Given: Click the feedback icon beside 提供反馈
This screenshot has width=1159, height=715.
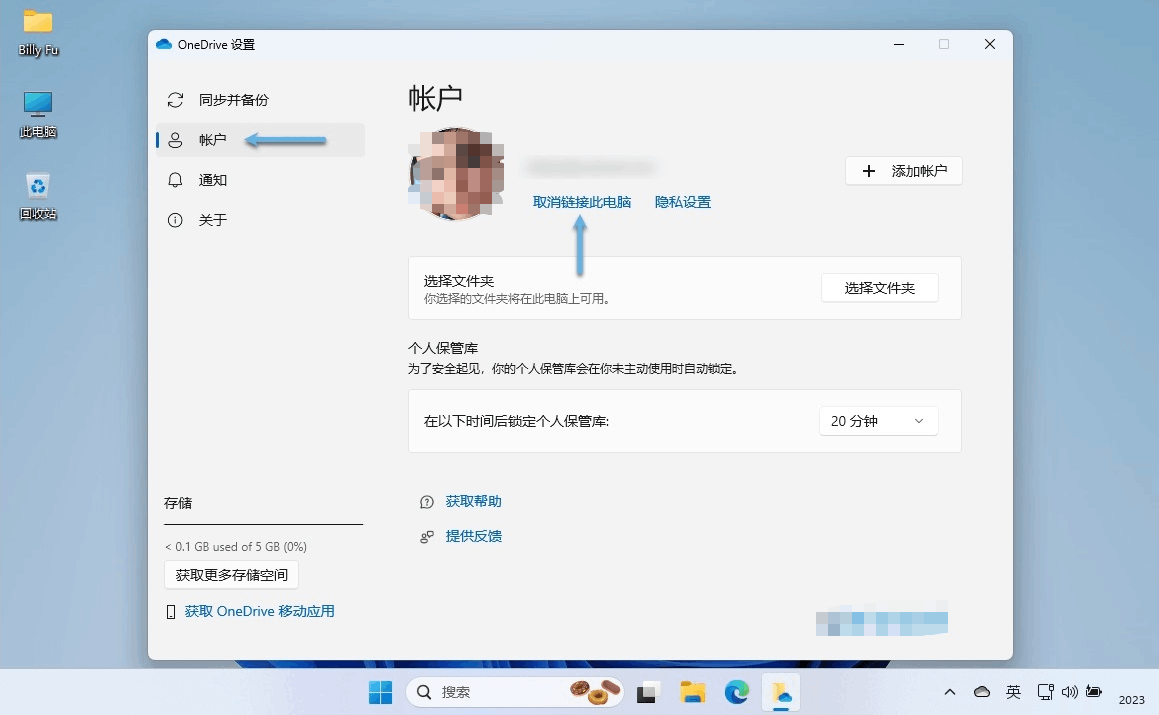Looking at the screenshot, I should pyautogui.click(x=426, y=537).
